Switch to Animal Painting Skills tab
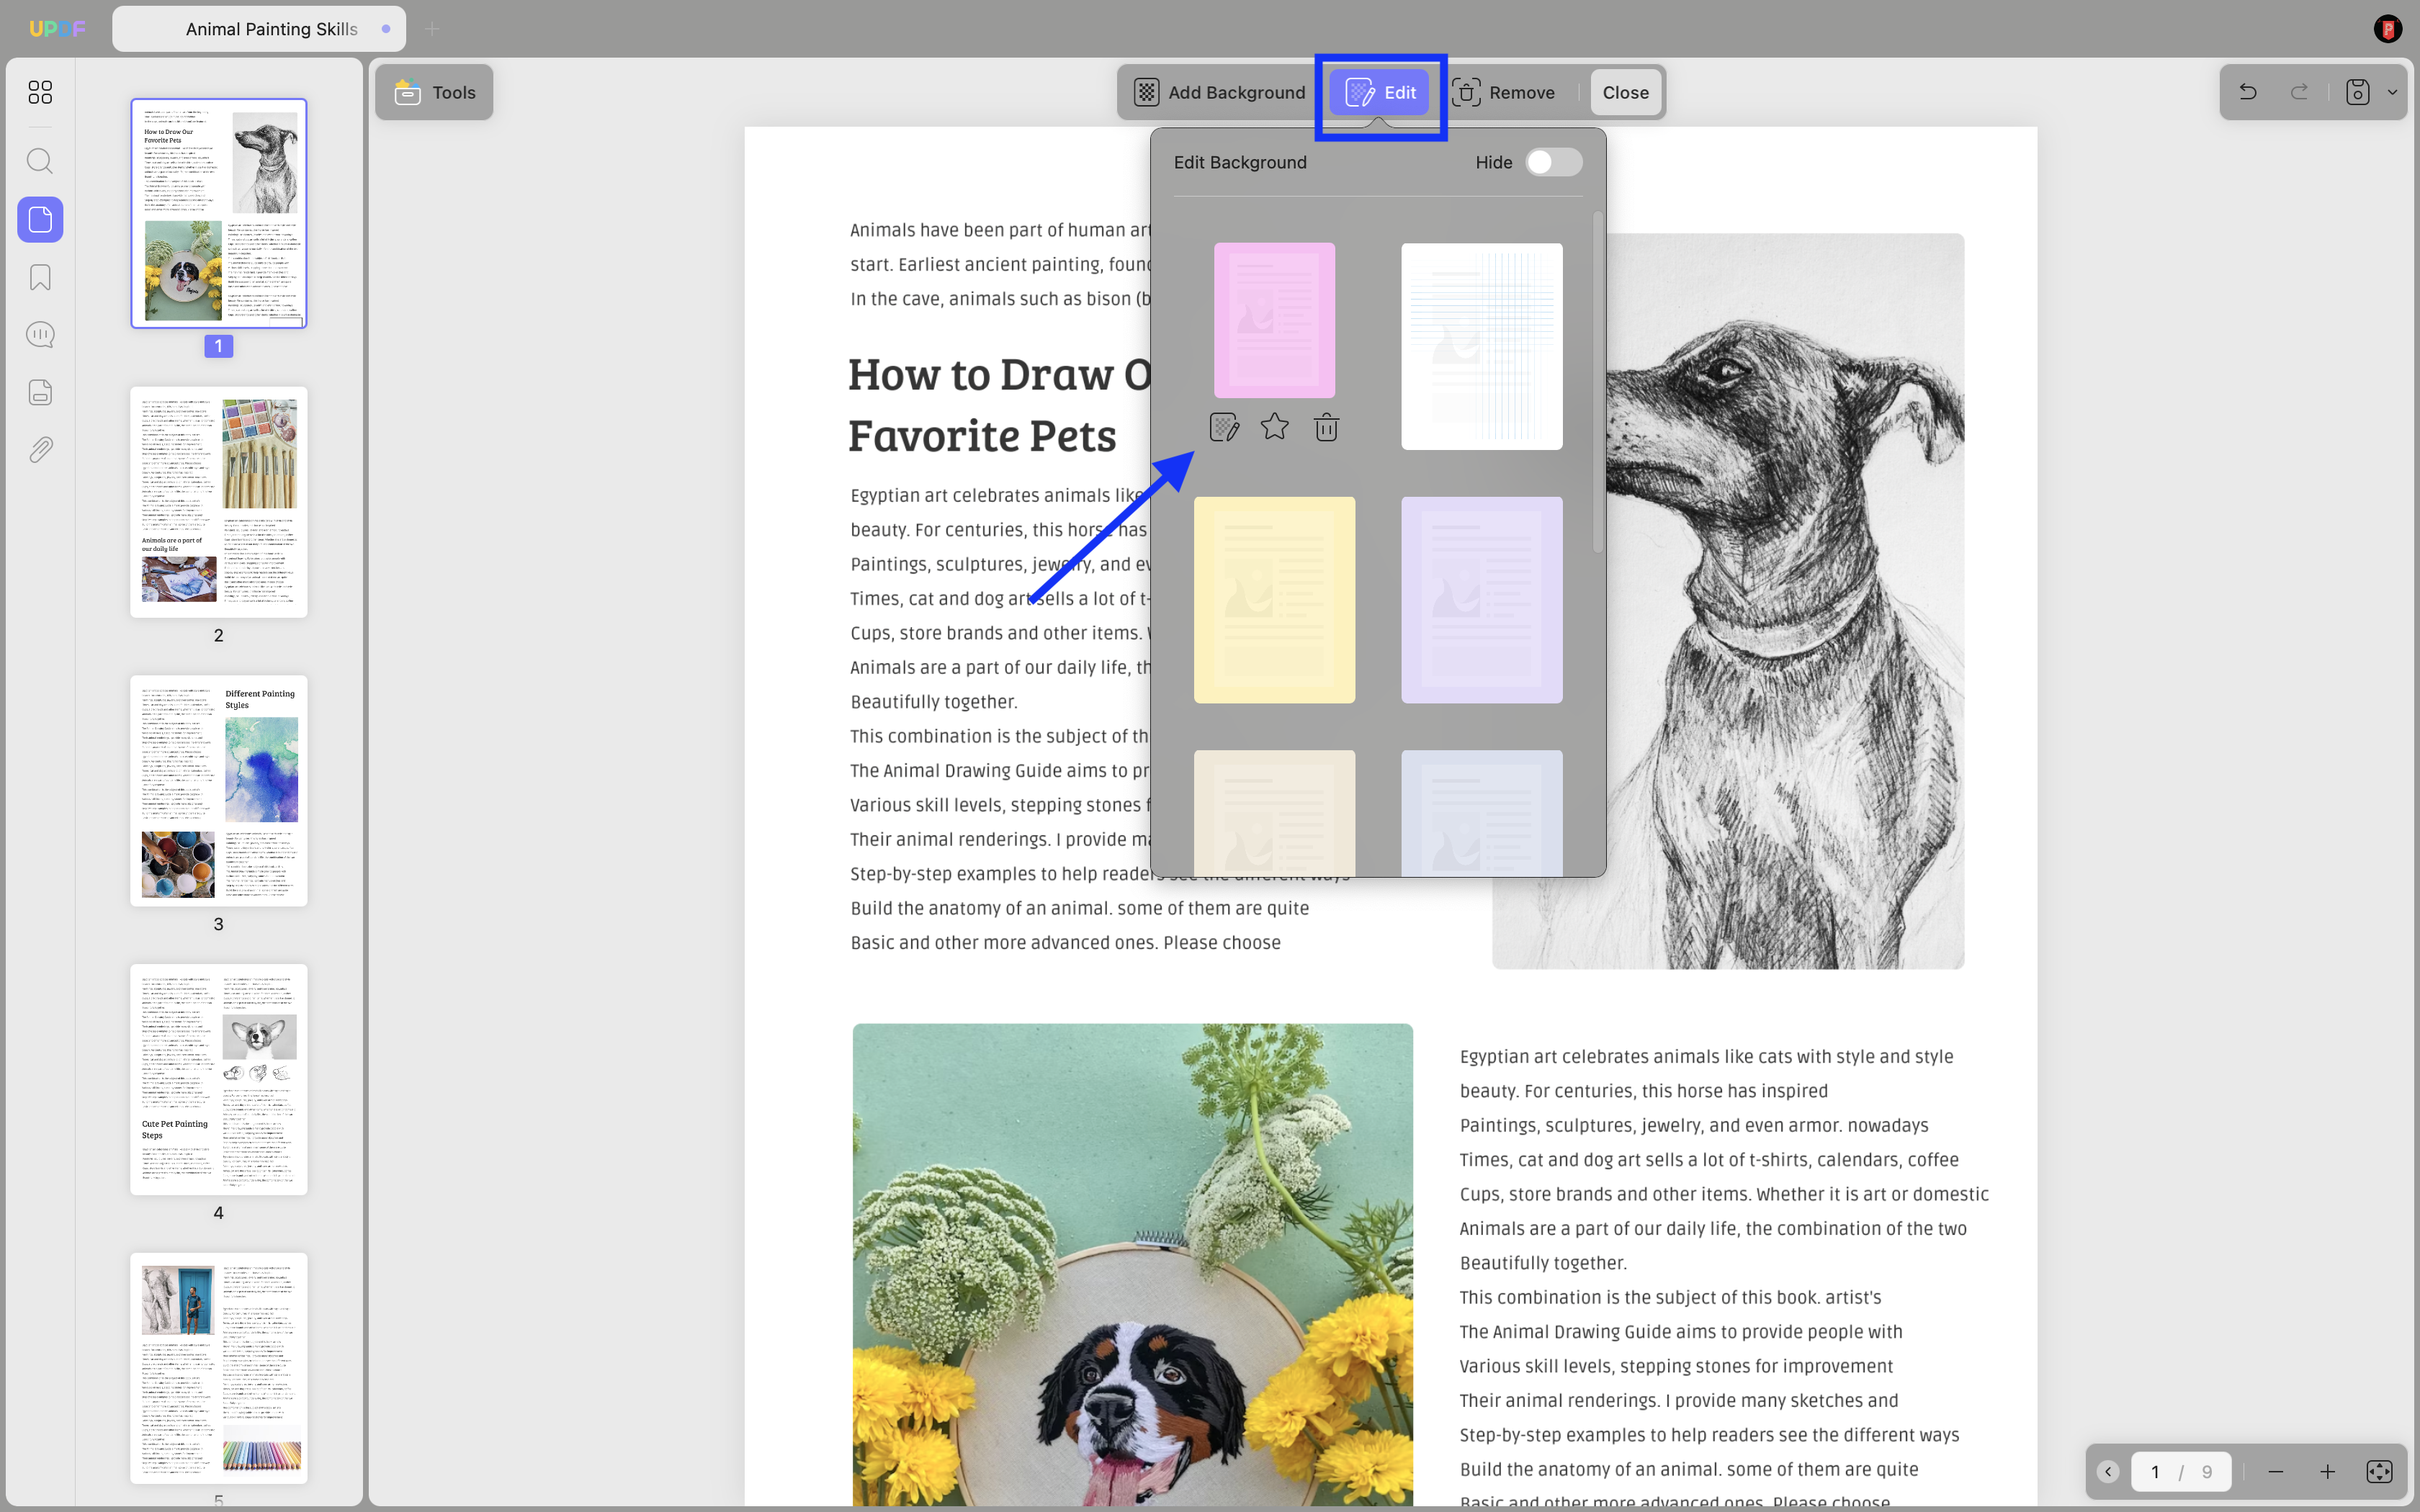 259,29
